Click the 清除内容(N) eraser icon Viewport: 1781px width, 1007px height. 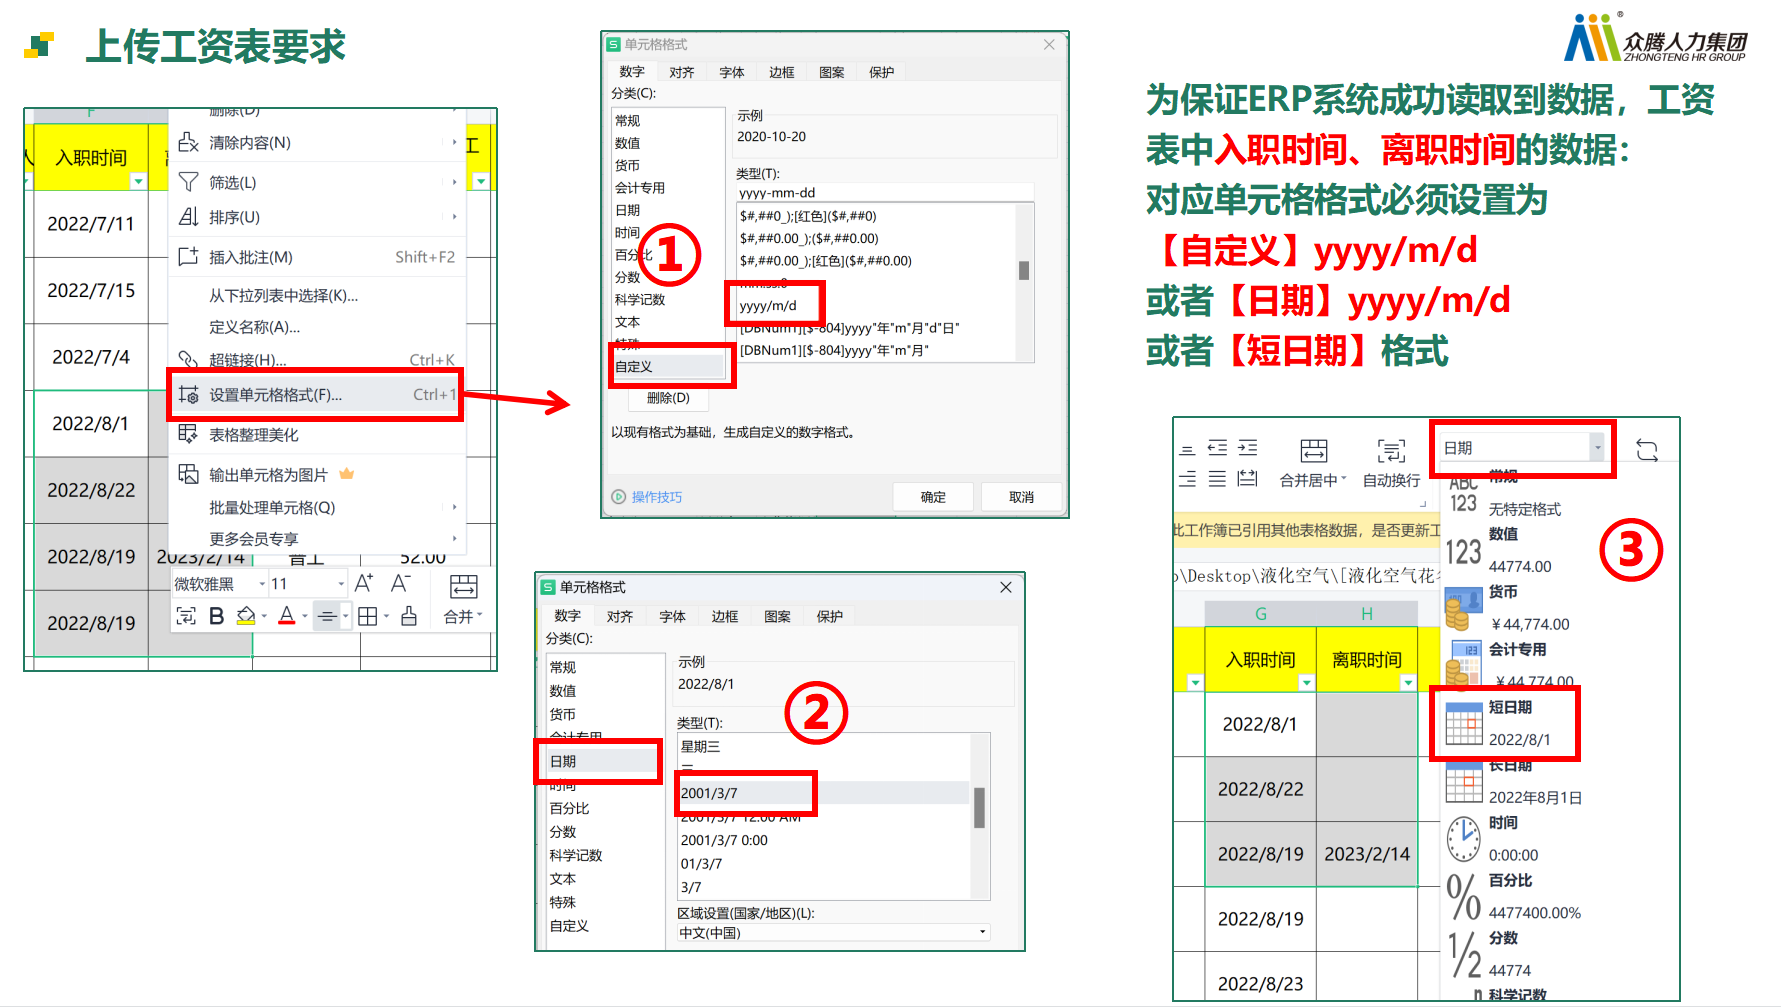pos(188,142)
